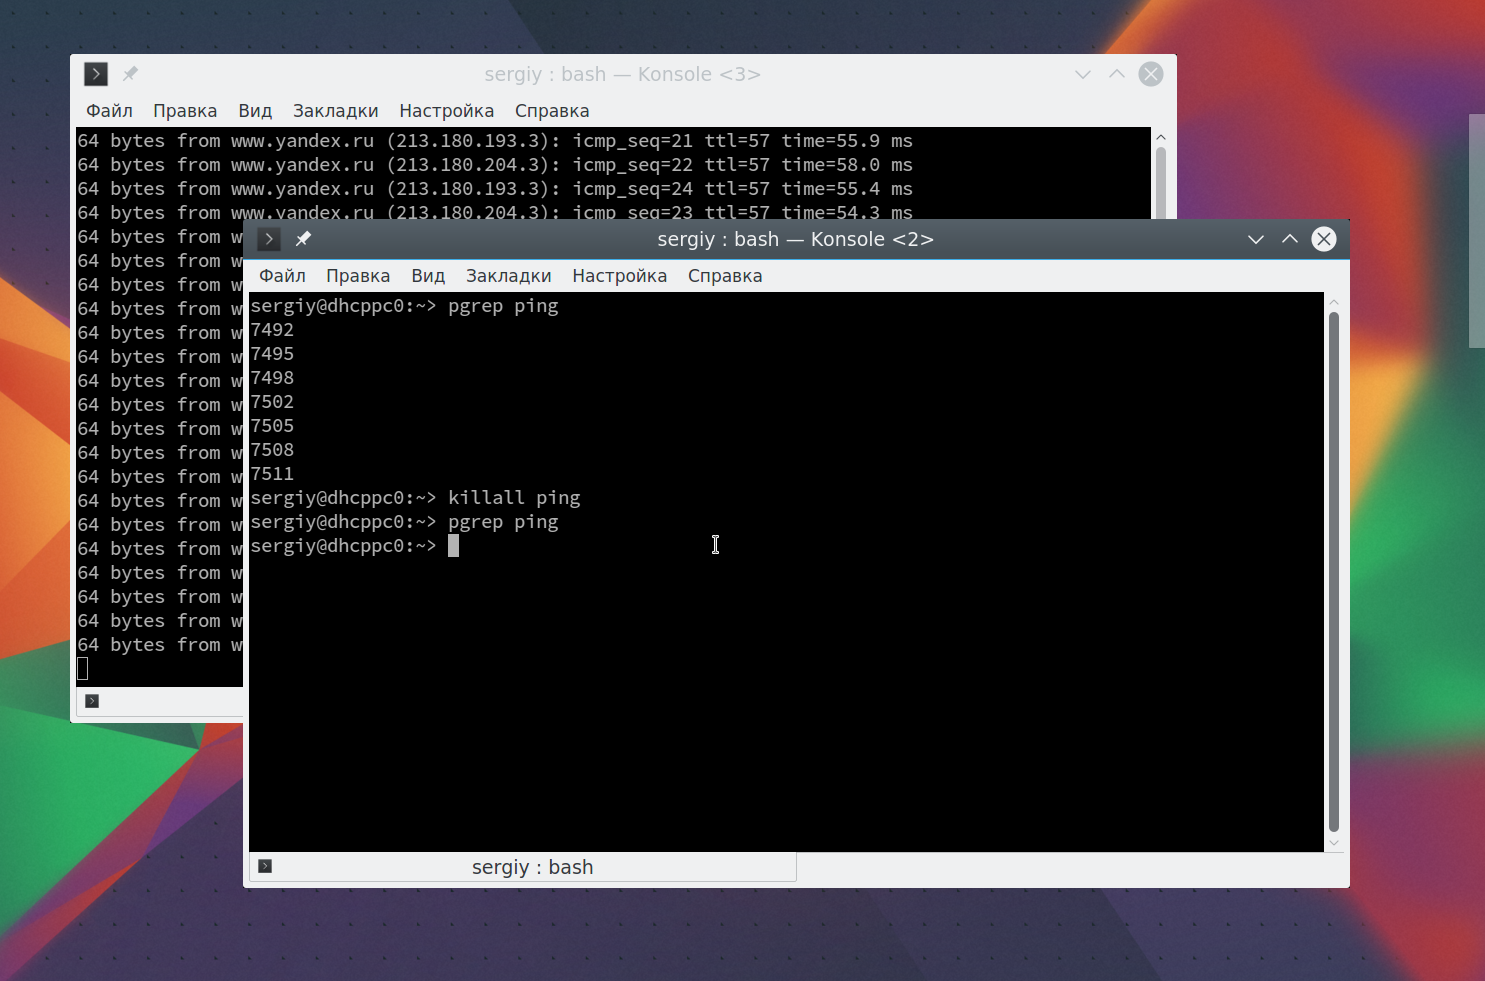The height and width of the screenshot is (981, 1485).
Task: Maximize the Konsole <3> window with the up arrow
Action: click(1117, 74)
